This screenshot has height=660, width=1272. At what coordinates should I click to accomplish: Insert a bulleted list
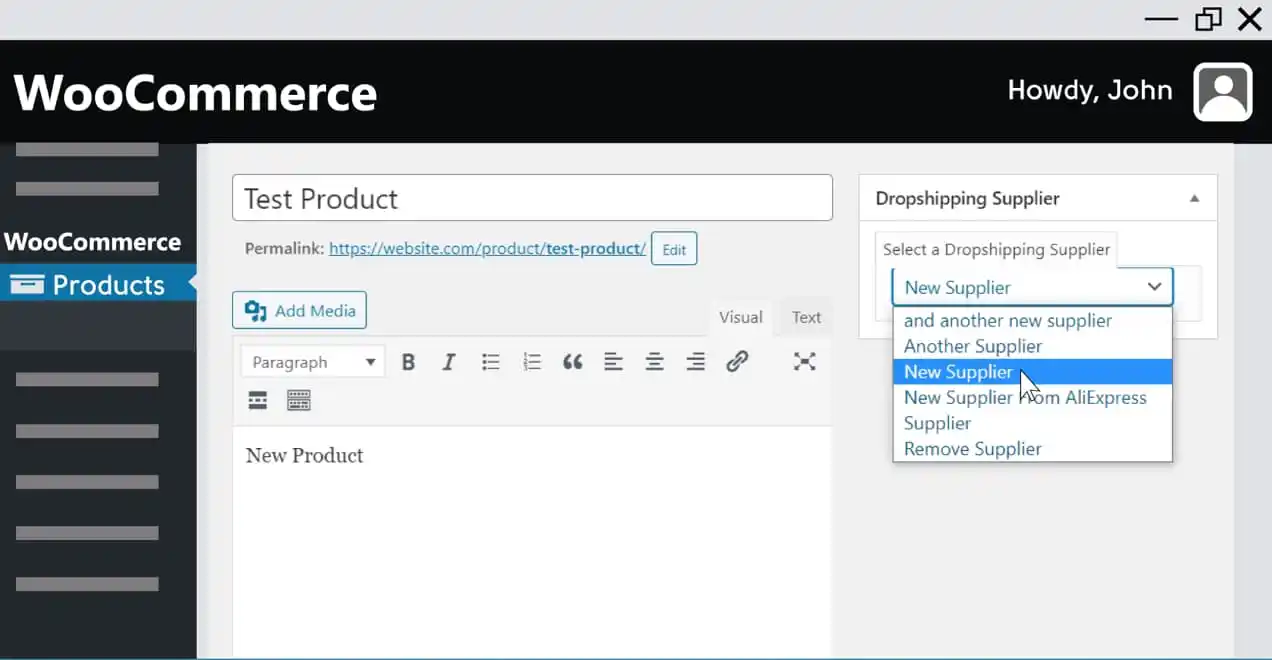(x=490, y=362)
